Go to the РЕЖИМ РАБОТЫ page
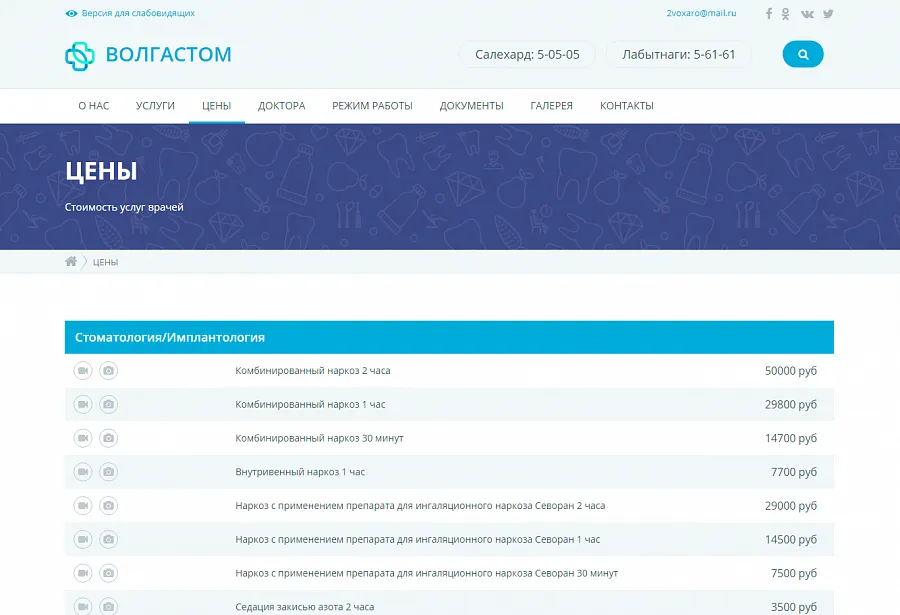Image resolution: width=900 pixels, height=615 pixels. tap(372, 106)
